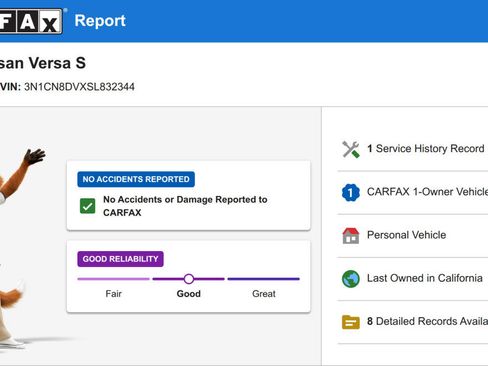Click the CARFAX fox mascot image

pos(20,248)
